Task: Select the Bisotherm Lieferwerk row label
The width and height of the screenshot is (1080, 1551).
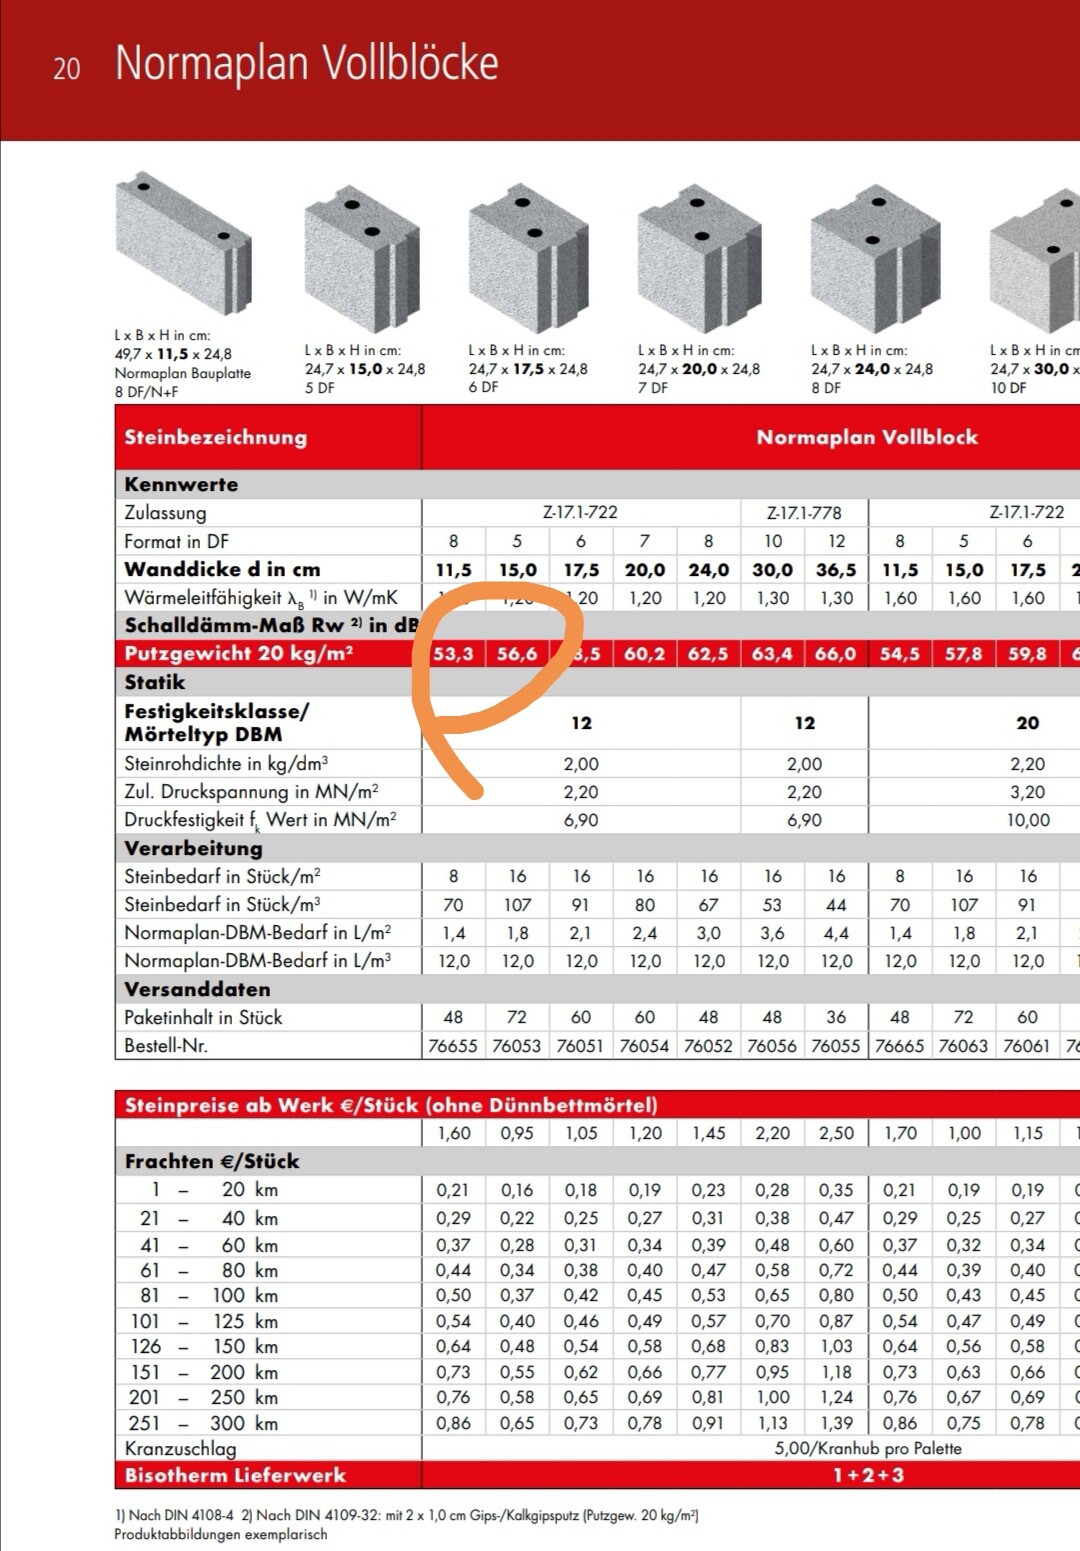Action: point(235,1475)
